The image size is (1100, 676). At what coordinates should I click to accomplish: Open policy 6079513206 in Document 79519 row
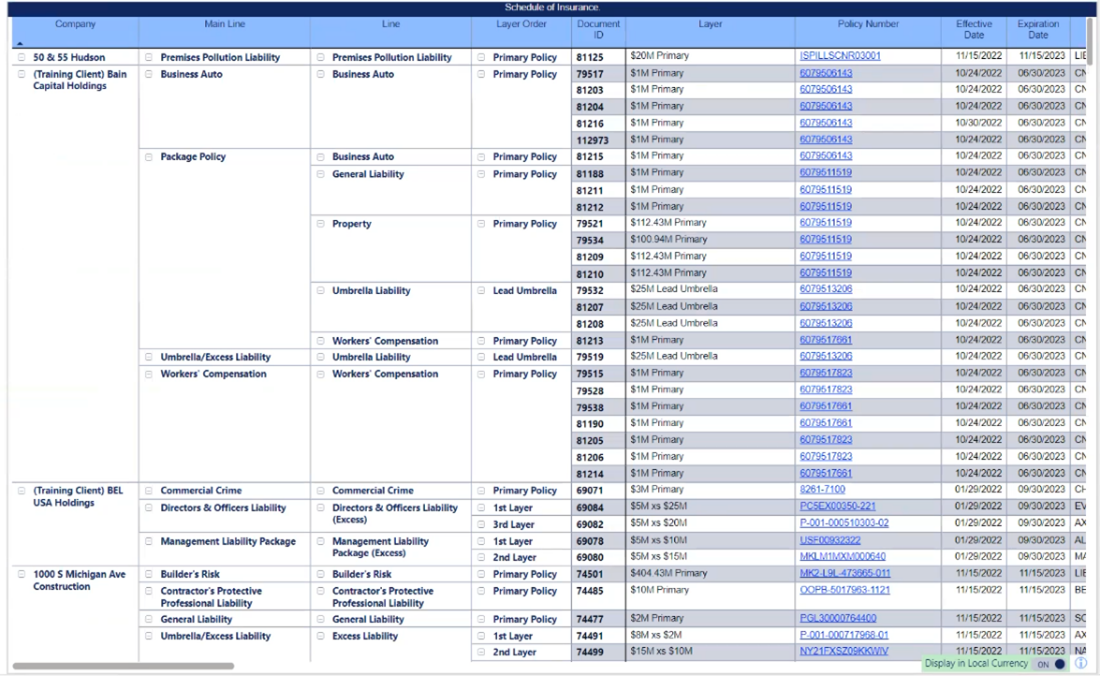click(x=826, y=356)
